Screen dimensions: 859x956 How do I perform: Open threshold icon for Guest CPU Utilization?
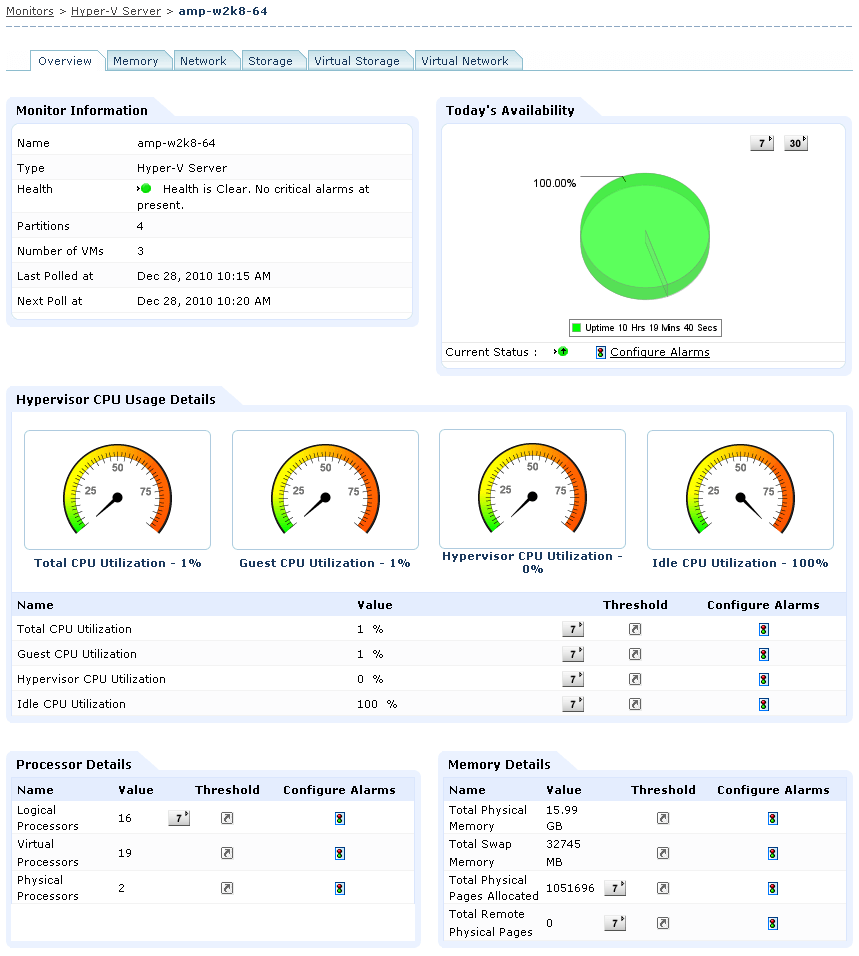pos(635,654)
